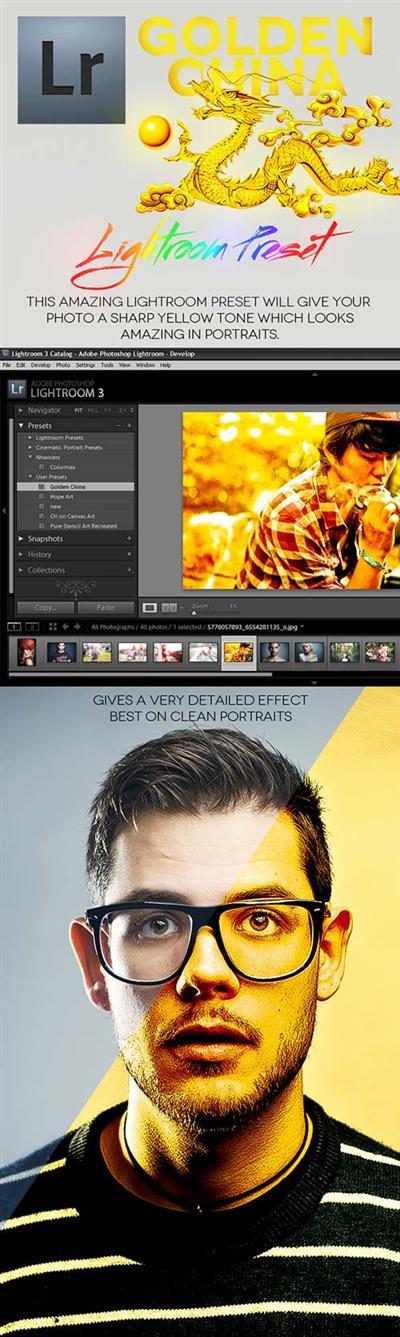Apply the preset named new
This screenshot has height=1337, width=400.
pyautogui.click(x=56, y=506)
